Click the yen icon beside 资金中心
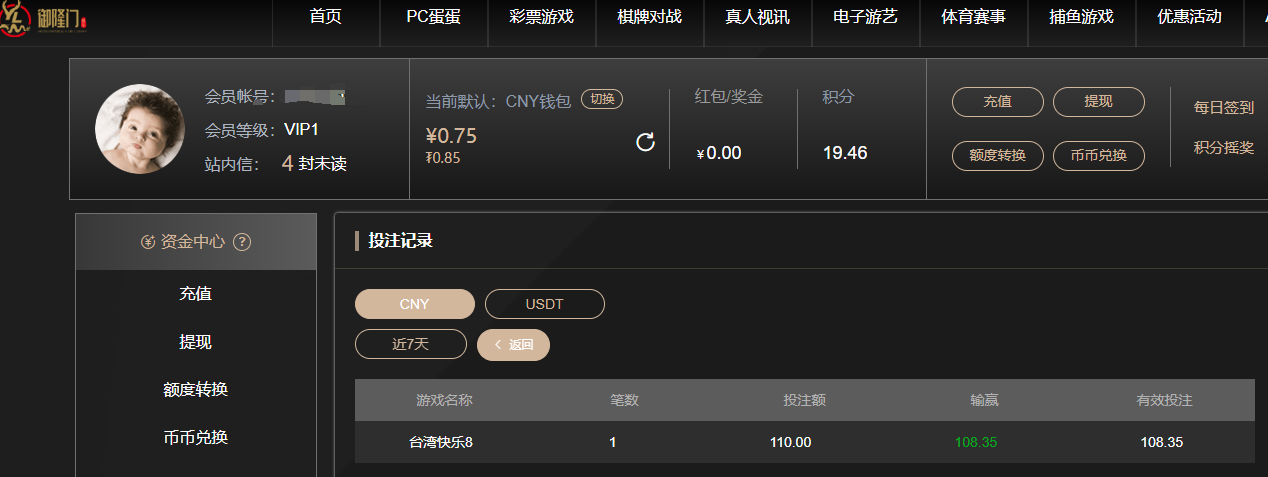Screen dimensions: 1268x477 click(x=148, y=242)
